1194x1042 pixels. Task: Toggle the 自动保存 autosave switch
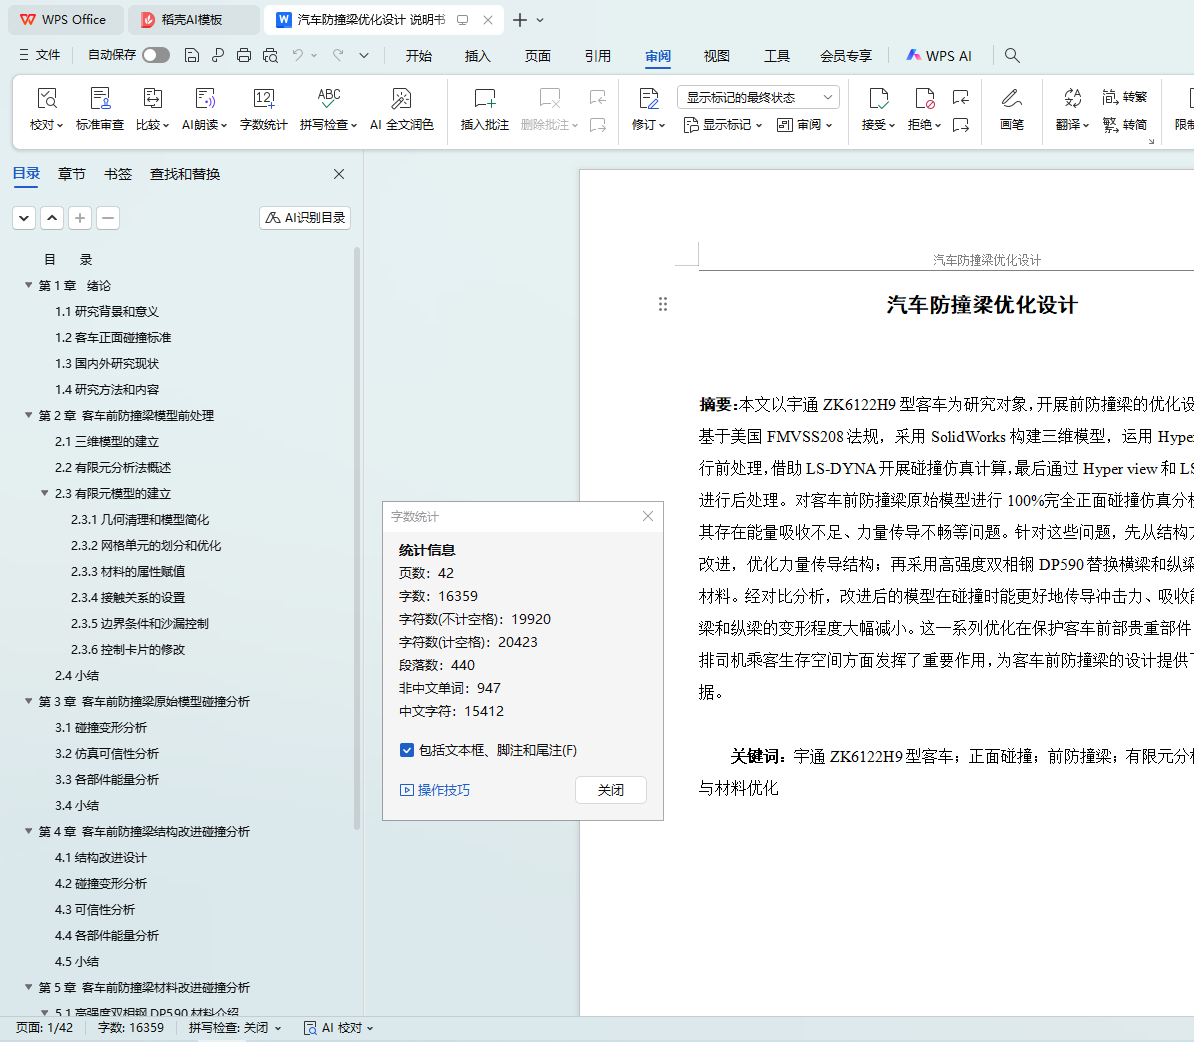[156, 55]
